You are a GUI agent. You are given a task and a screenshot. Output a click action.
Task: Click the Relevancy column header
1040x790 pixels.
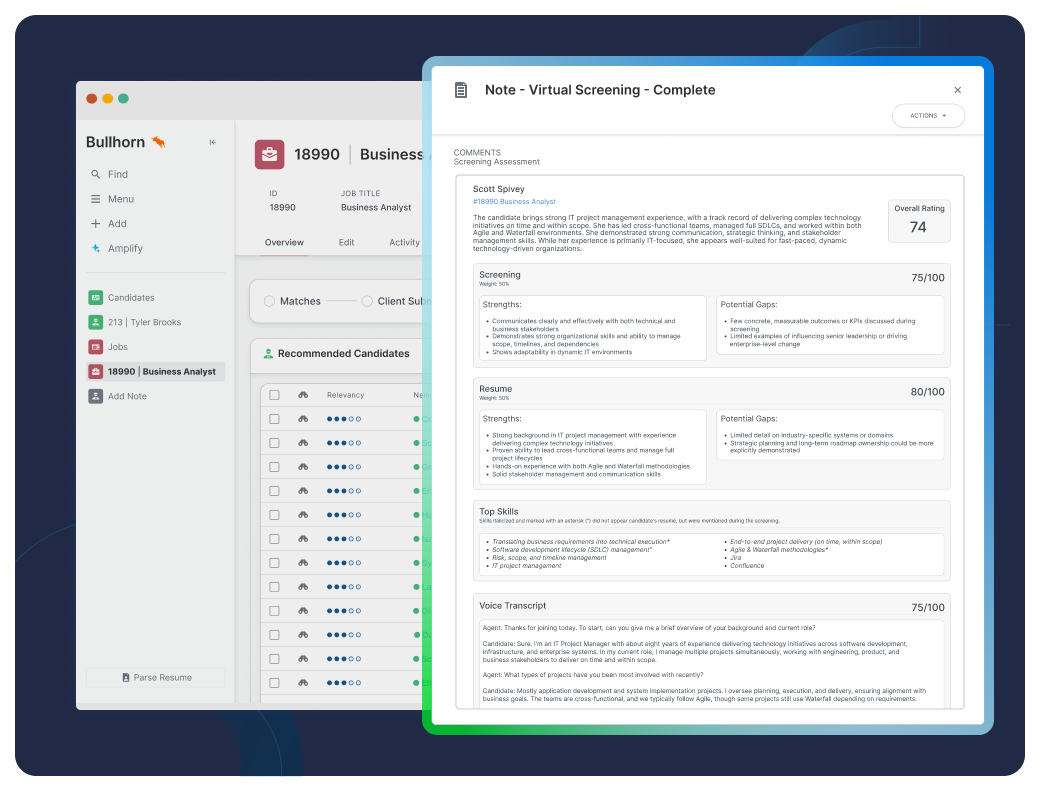point(346,395)
